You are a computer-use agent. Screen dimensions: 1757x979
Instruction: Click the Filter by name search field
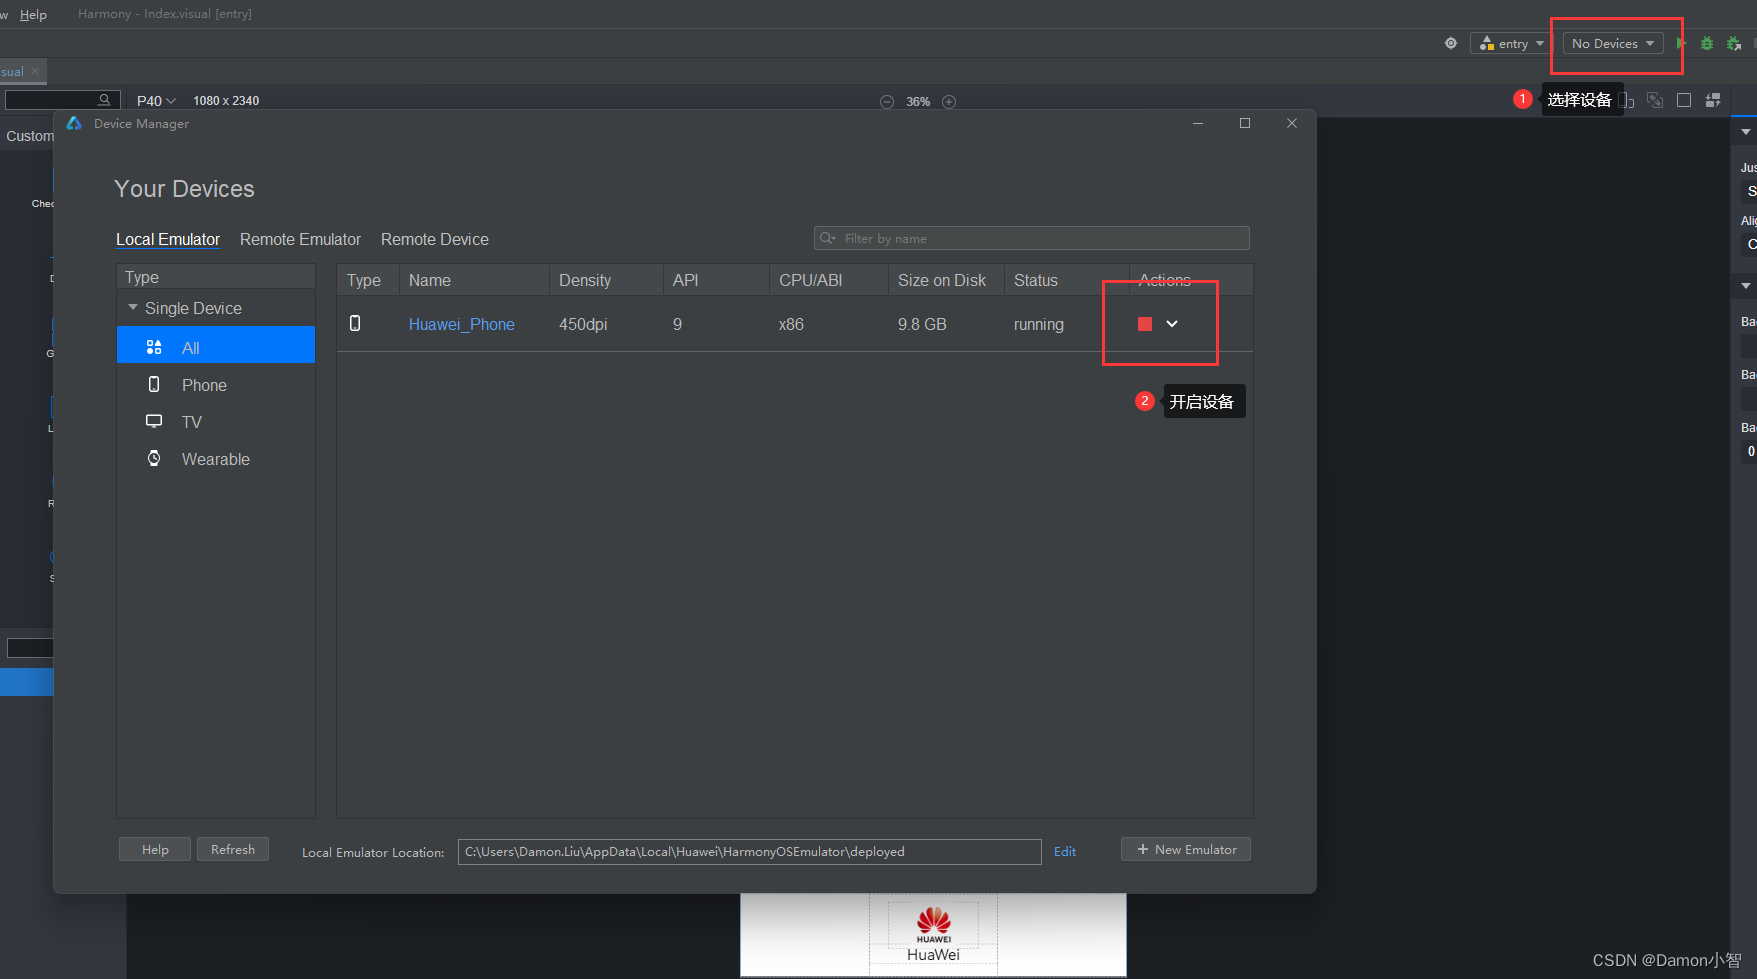pyautogui.click(x=1040, y=238)
